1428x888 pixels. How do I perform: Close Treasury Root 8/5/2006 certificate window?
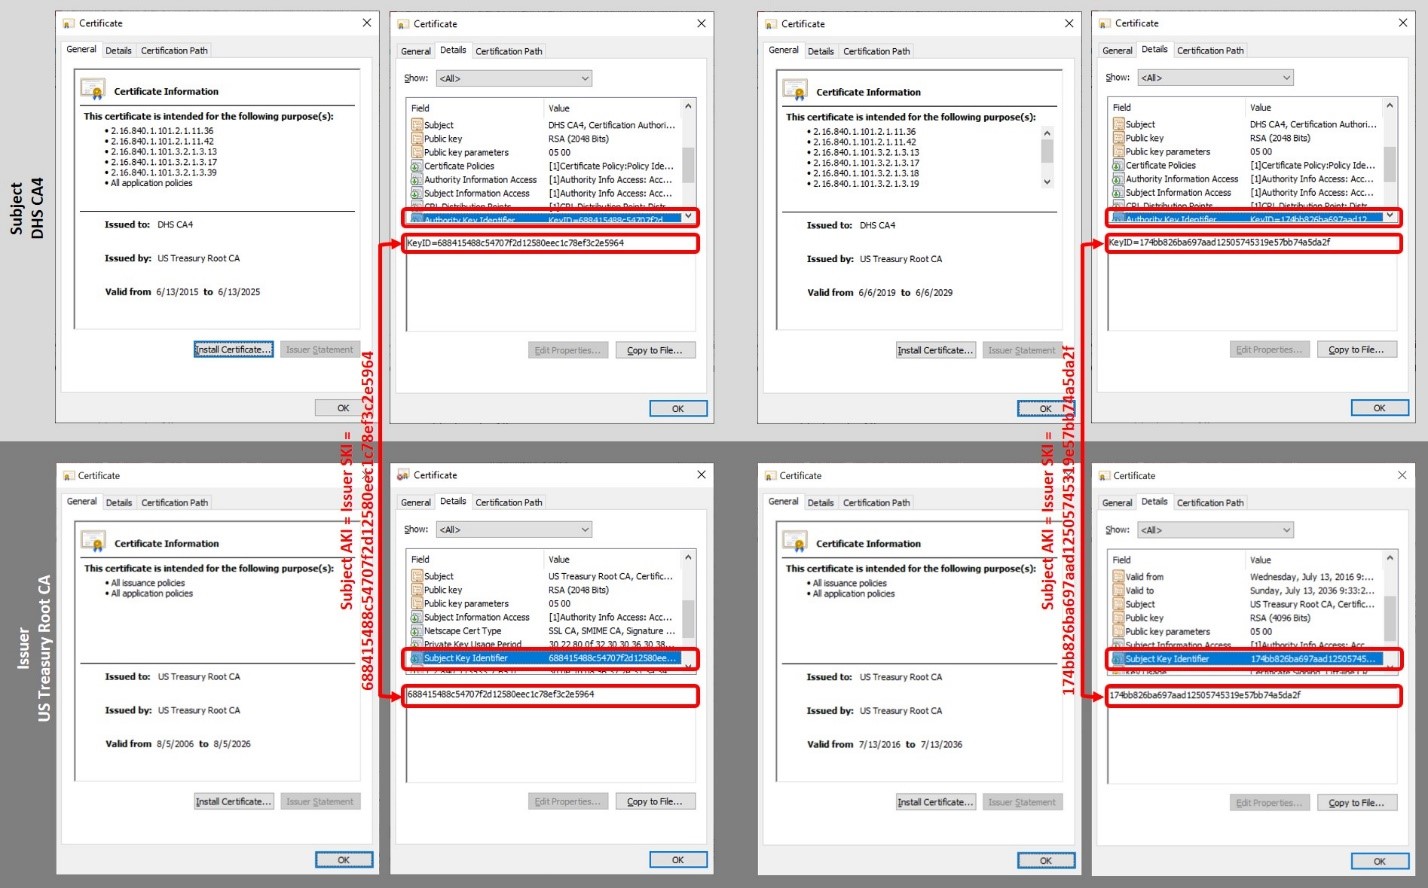click(x=367, y=475)
